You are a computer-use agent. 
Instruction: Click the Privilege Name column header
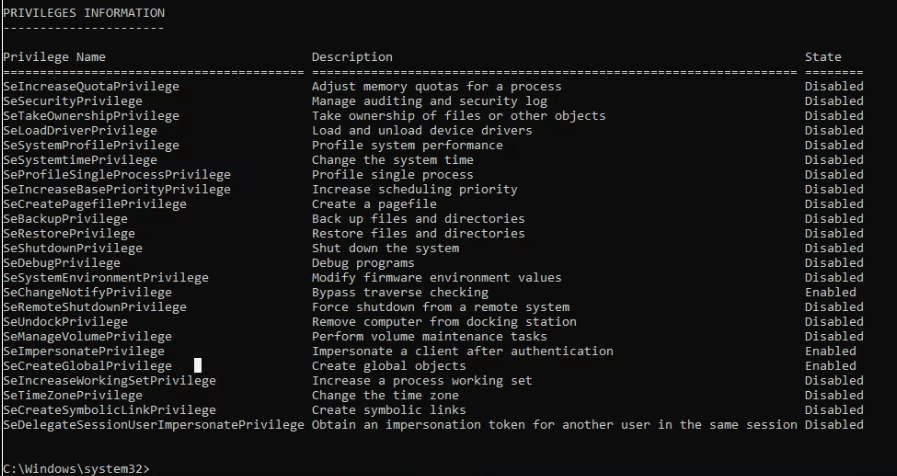(54, 57)
